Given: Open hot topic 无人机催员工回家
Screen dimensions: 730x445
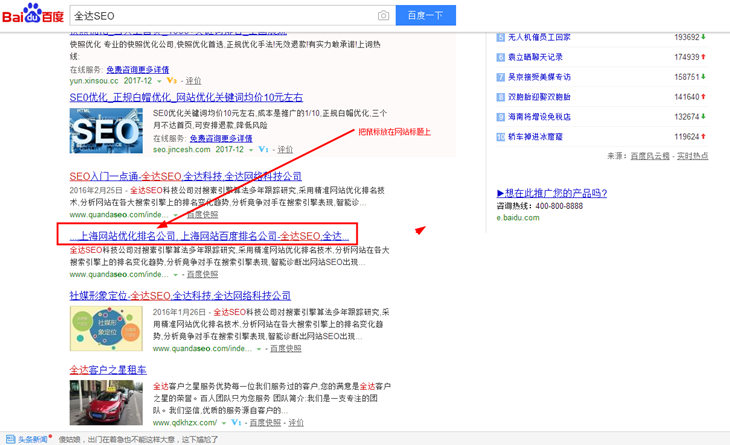Looking at the screenshot, I should coord(539,37).
